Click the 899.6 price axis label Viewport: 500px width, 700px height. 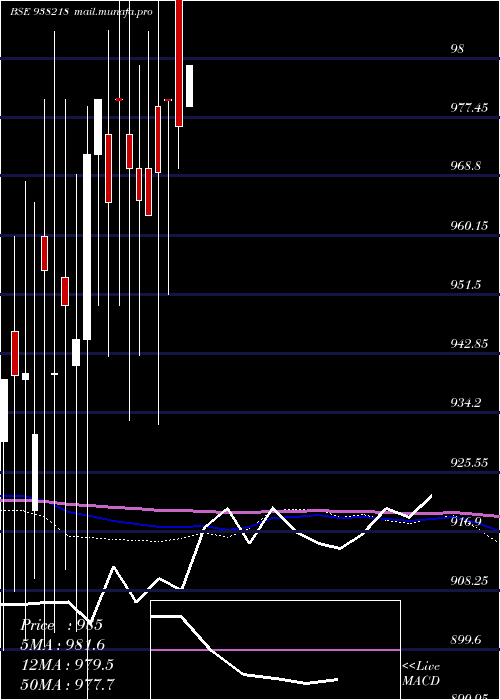pyautogui.click(x=465, y=640)
